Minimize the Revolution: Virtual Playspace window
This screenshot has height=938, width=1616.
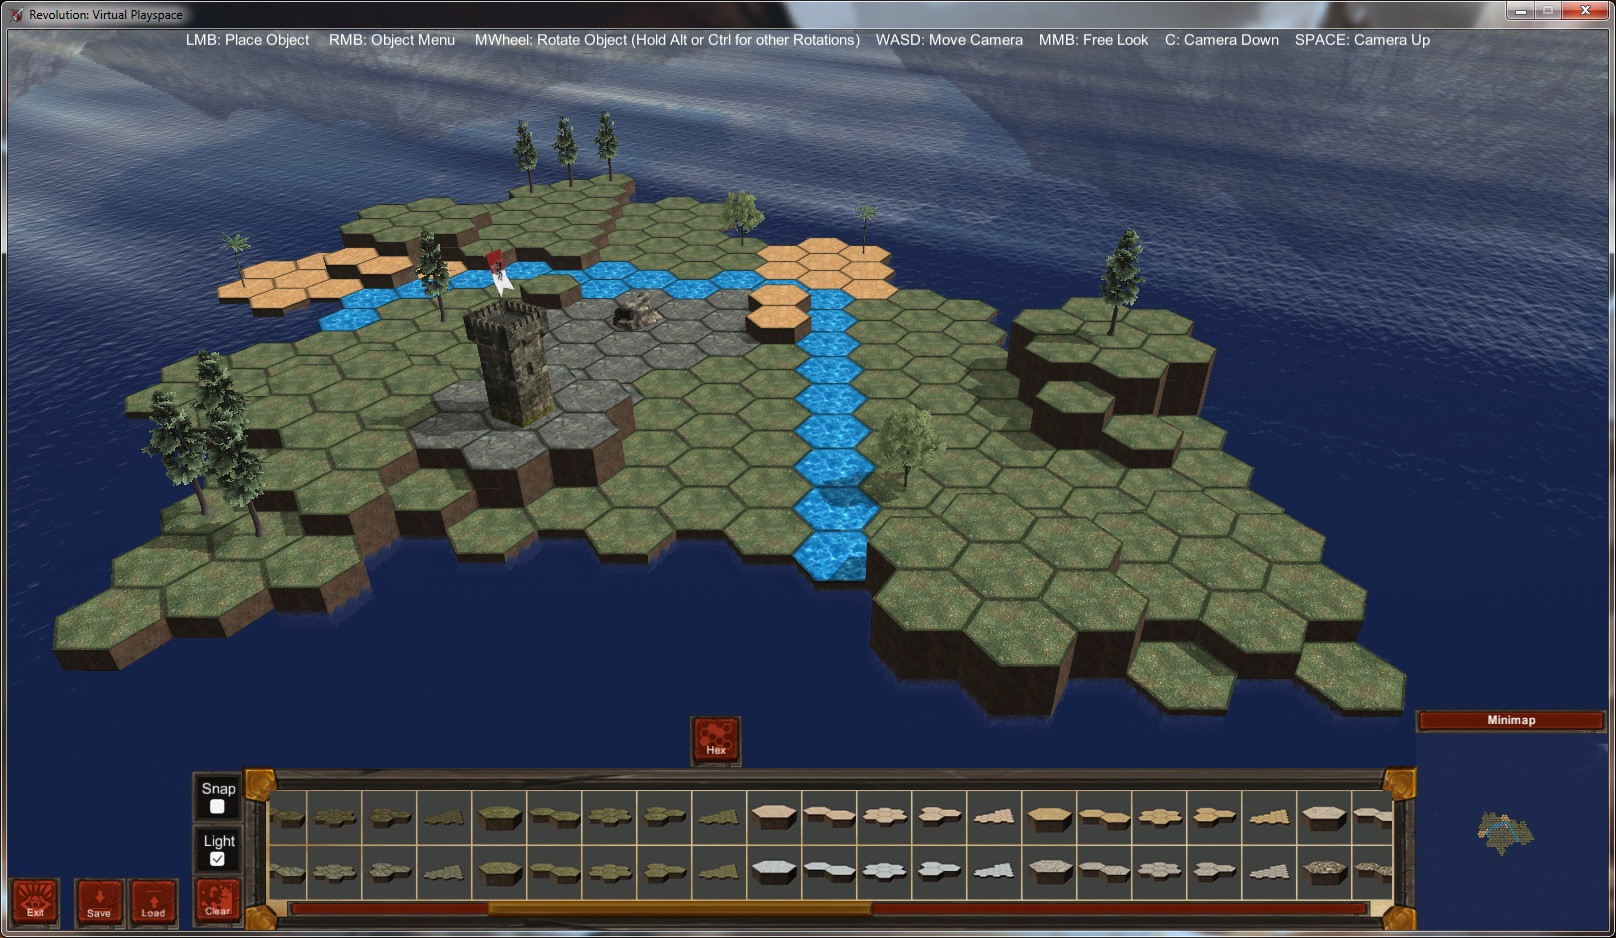point(1521,11)
